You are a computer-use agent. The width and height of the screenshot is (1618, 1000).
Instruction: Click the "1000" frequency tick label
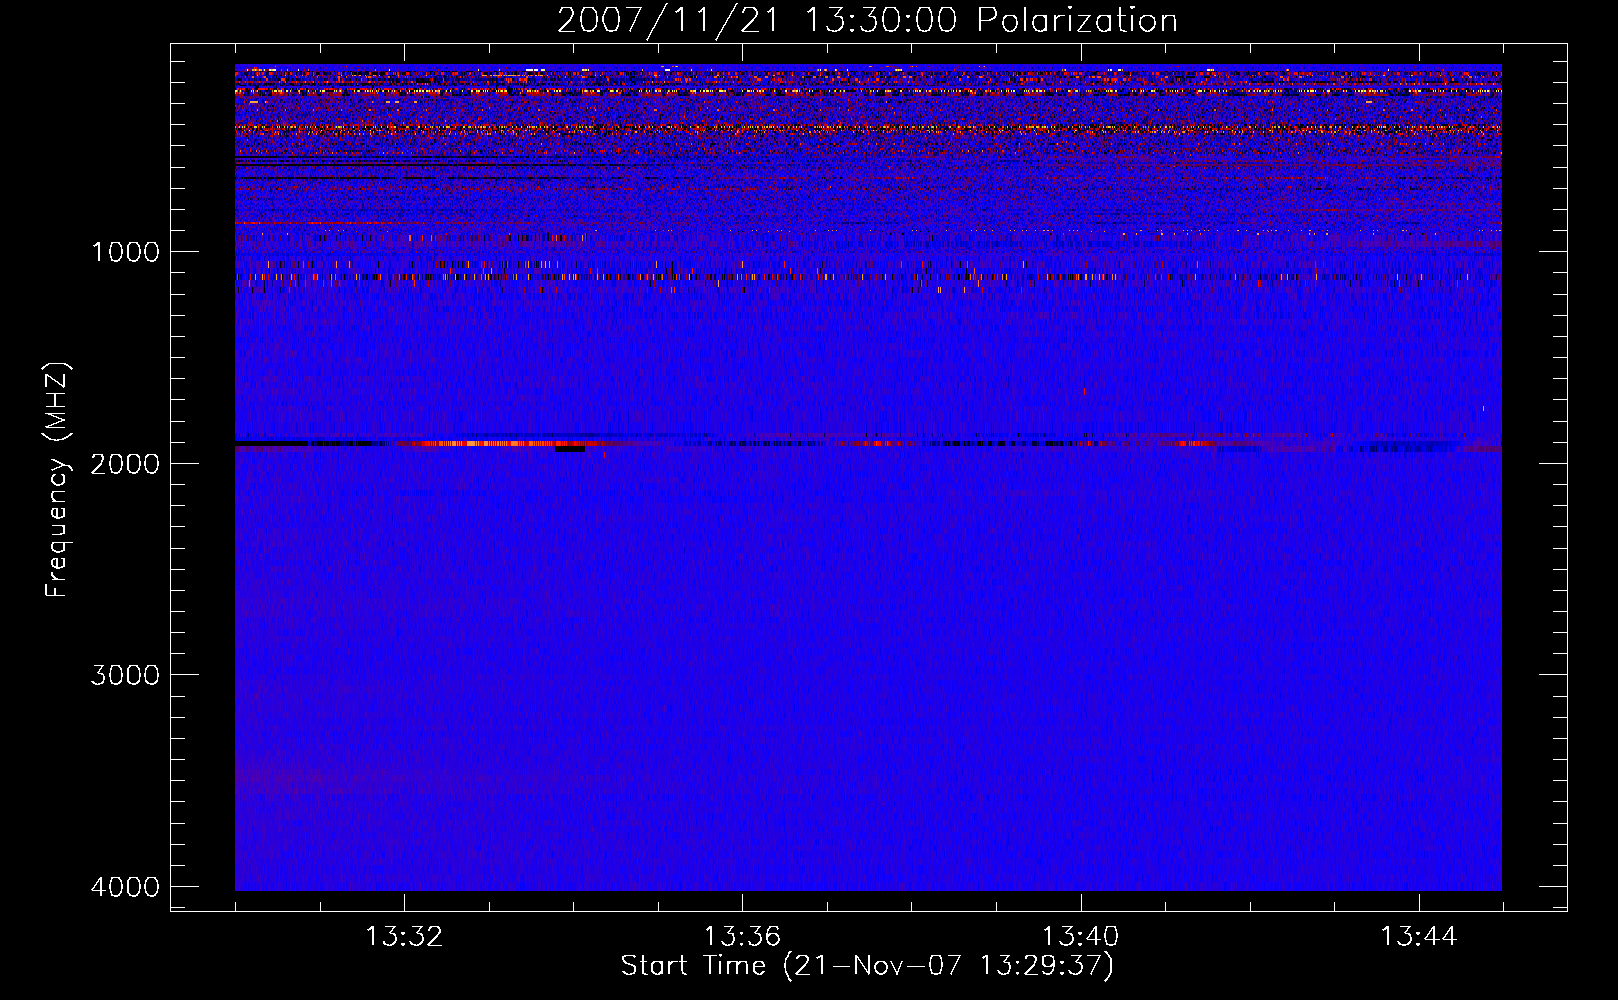126,251
